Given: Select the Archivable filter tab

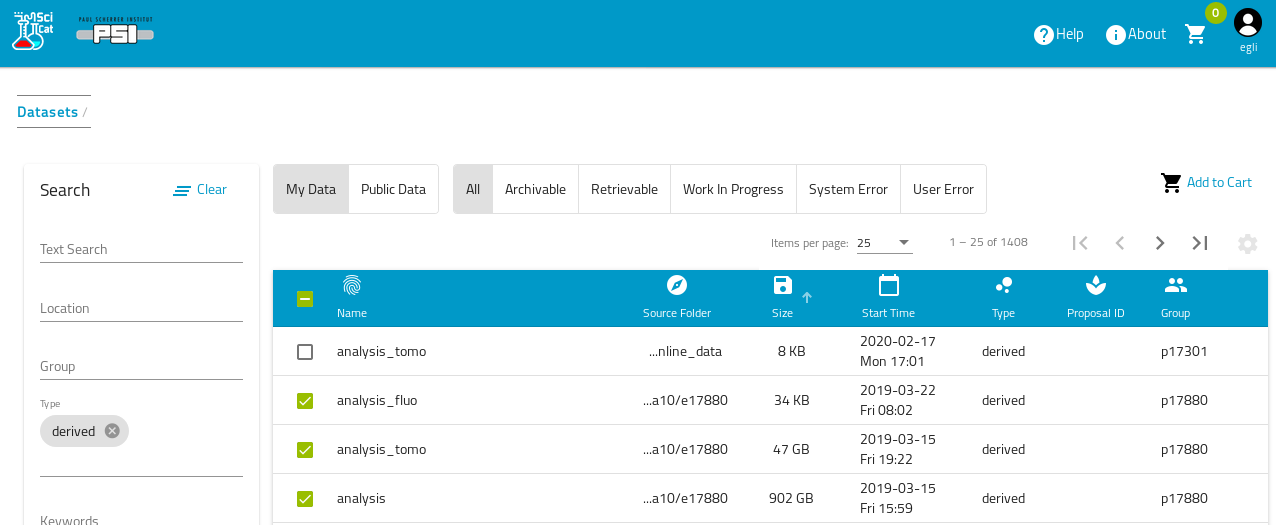Looking at the screenshot, I should [x=535, y=189].
